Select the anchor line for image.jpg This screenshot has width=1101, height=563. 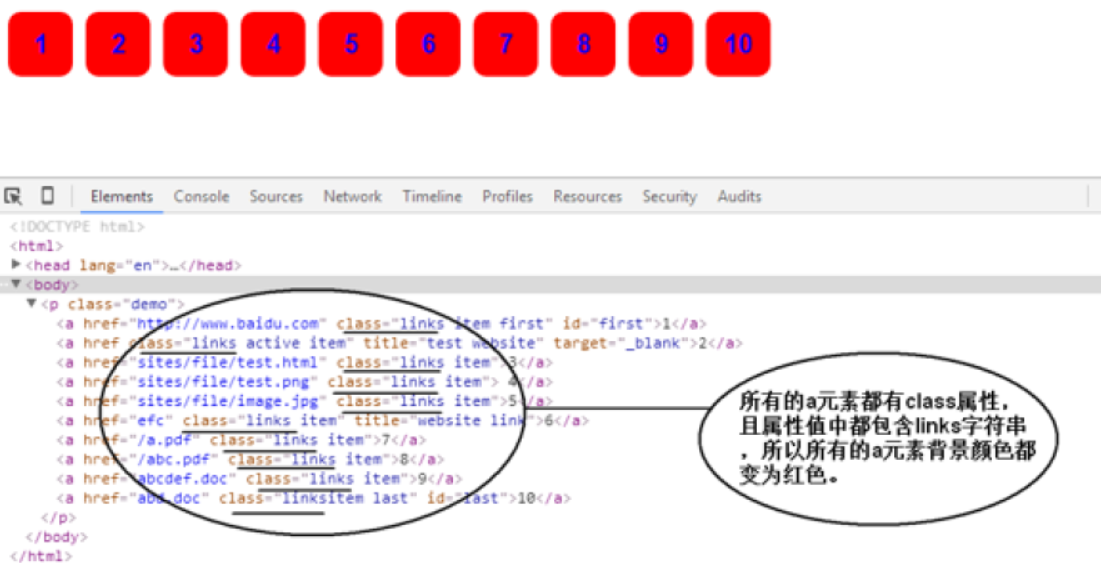click(305, 402)
